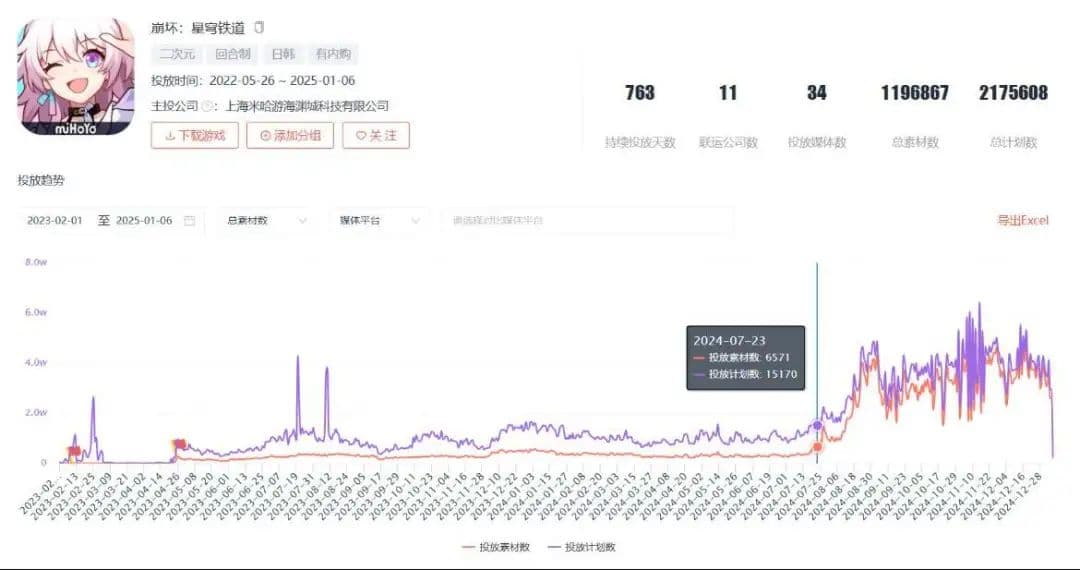Open the calendar icon in date range
Screen dimensions: 1080x570
(x=190, y=220)
